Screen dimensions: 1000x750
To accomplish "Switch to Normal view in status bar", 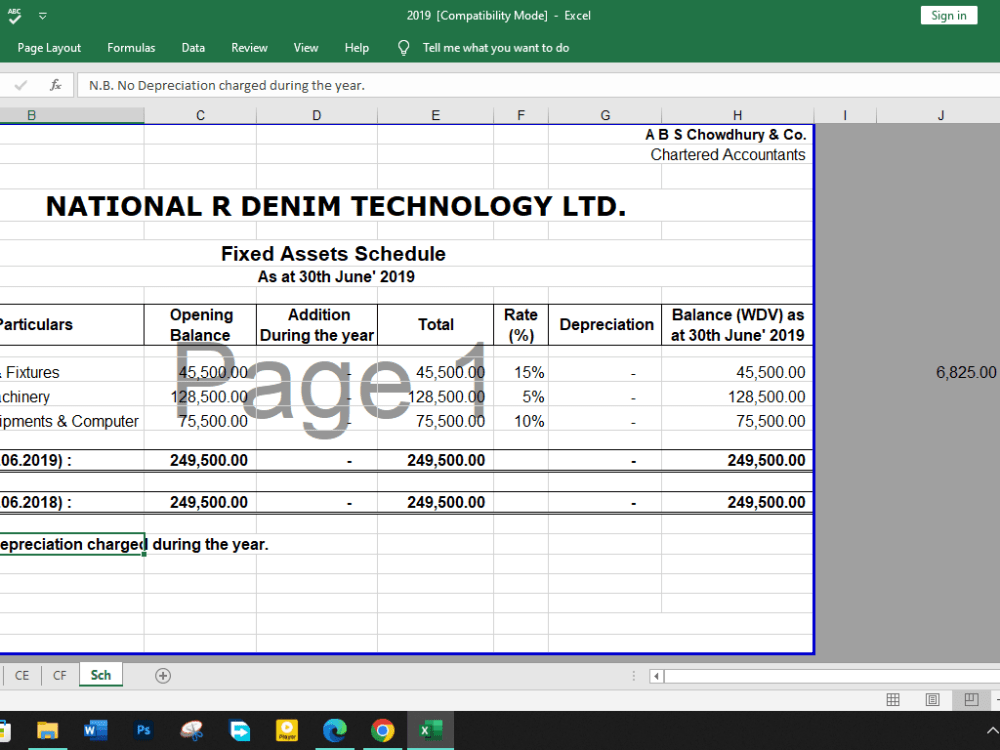I will [893, 700].
